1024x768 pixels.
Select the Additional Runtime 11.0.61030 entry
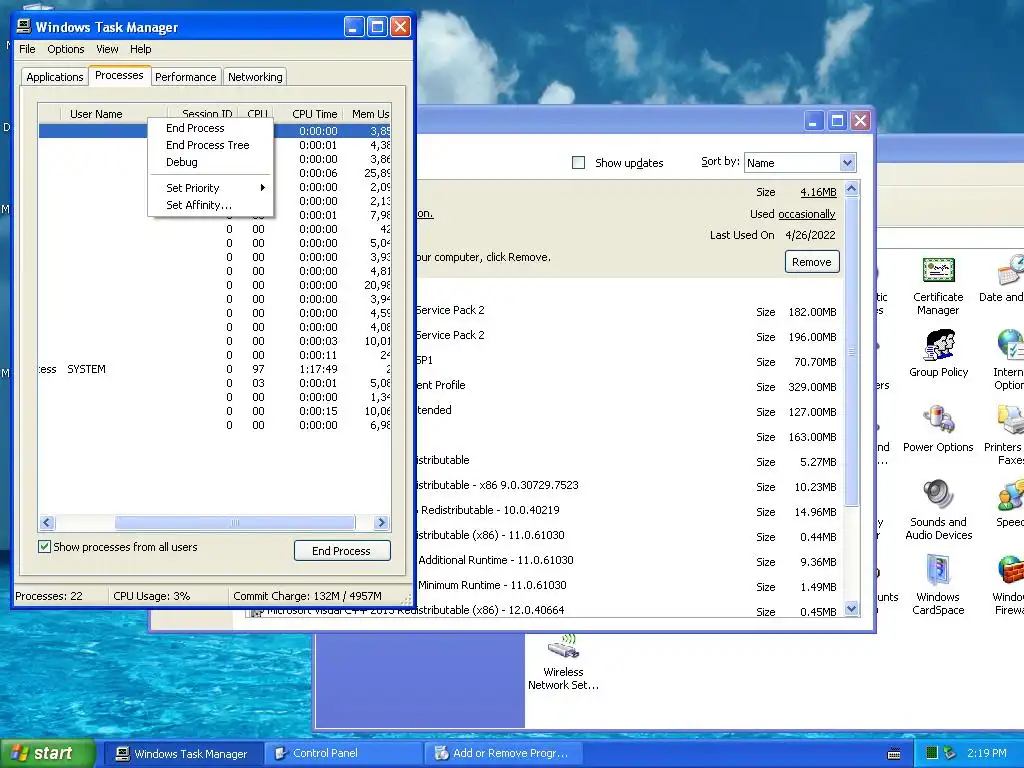[630, 561]
